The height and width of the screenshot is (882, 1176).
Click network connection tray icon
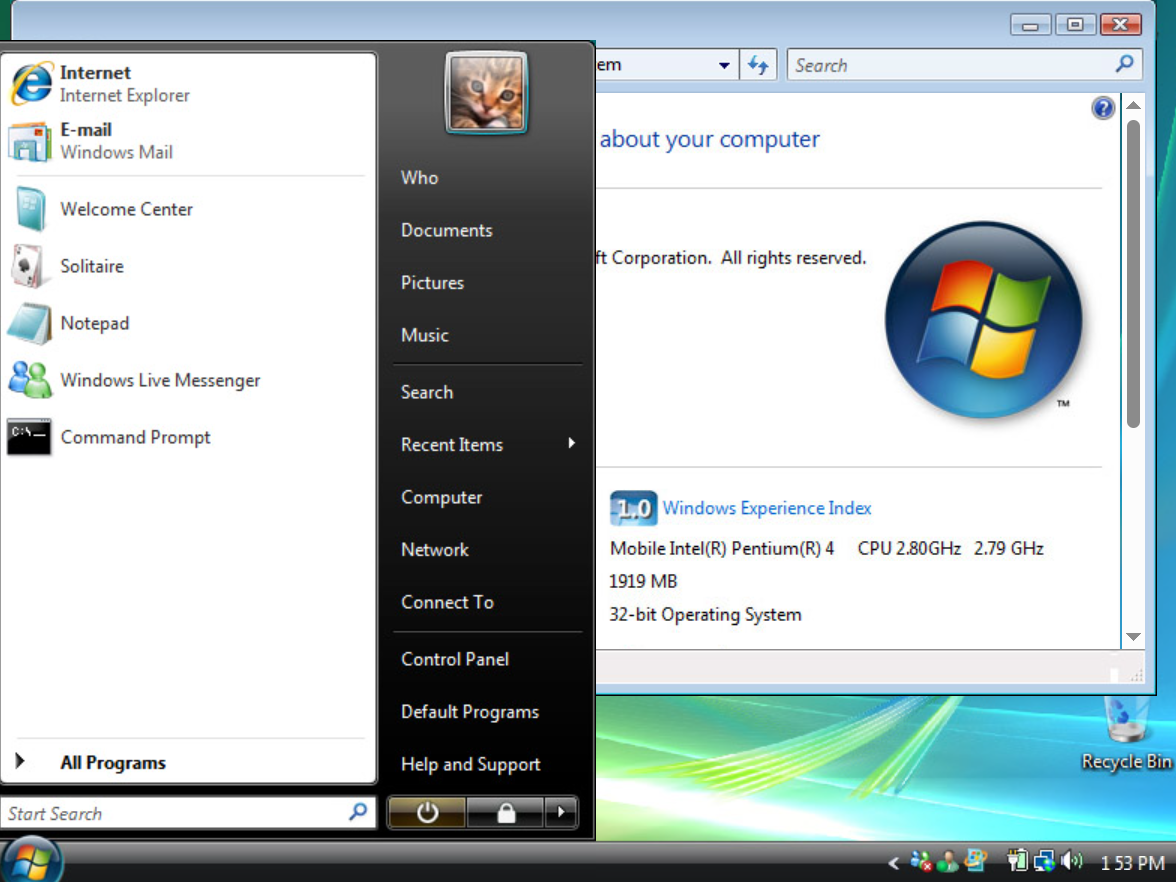[x=1044, y=861]
